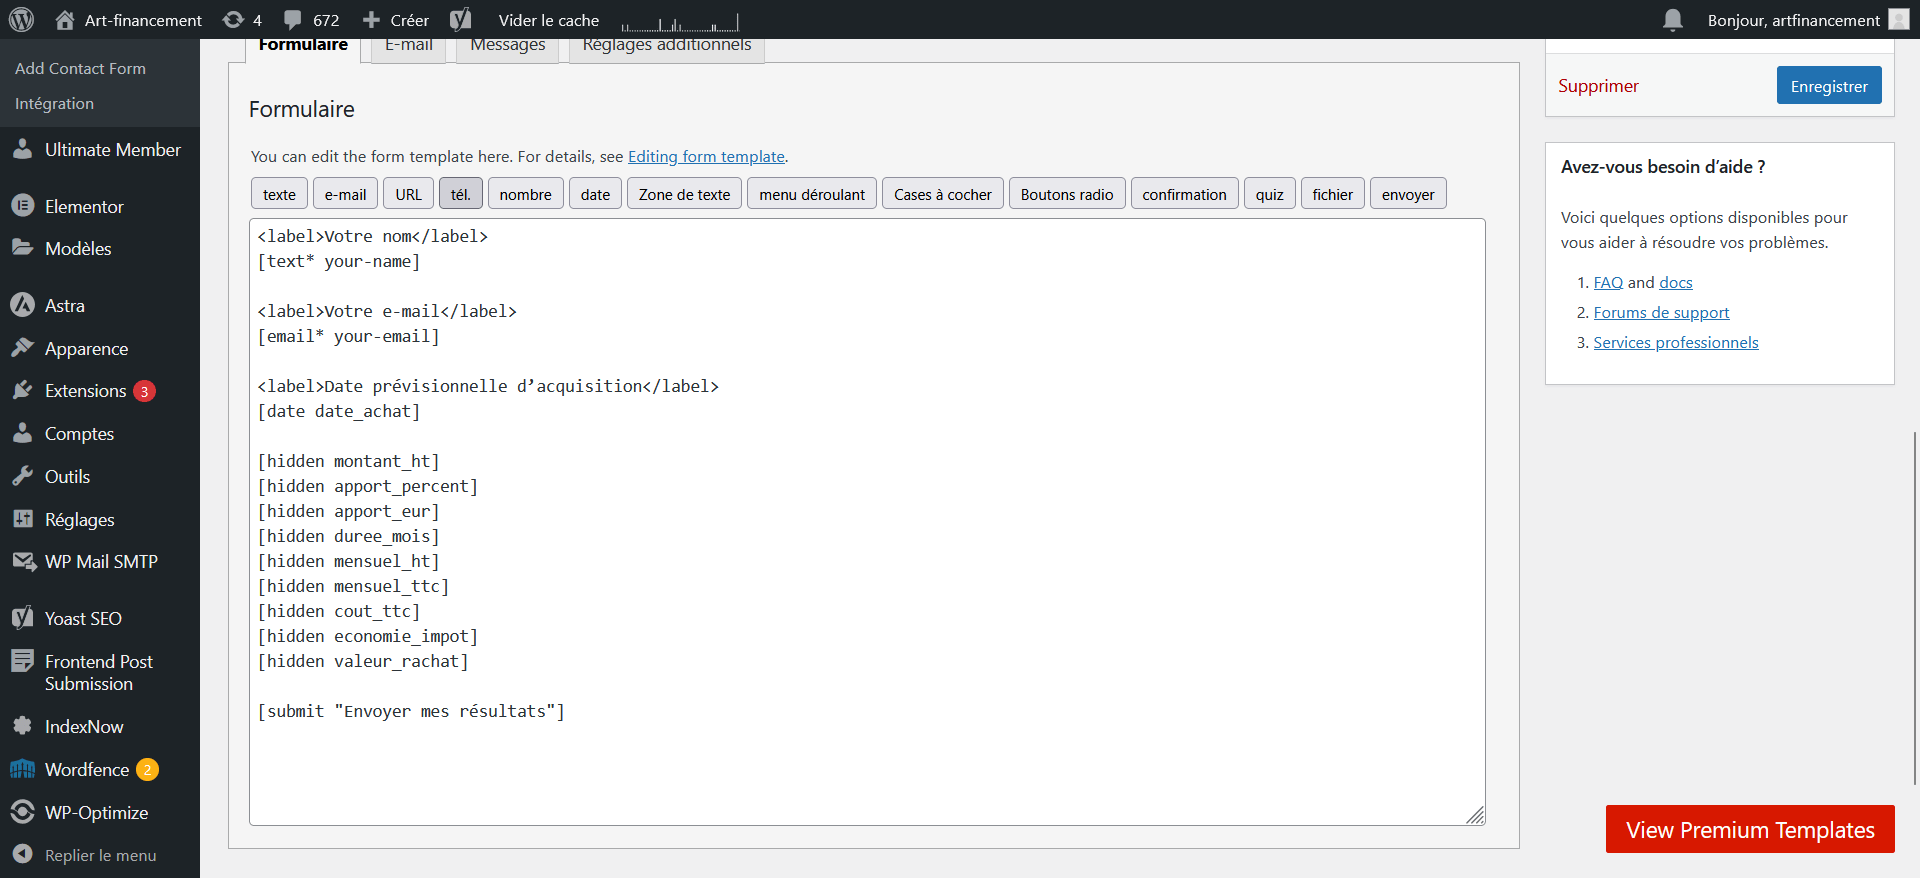
Task: Click the View Premium Templates button
Action: coord(1749,830)
